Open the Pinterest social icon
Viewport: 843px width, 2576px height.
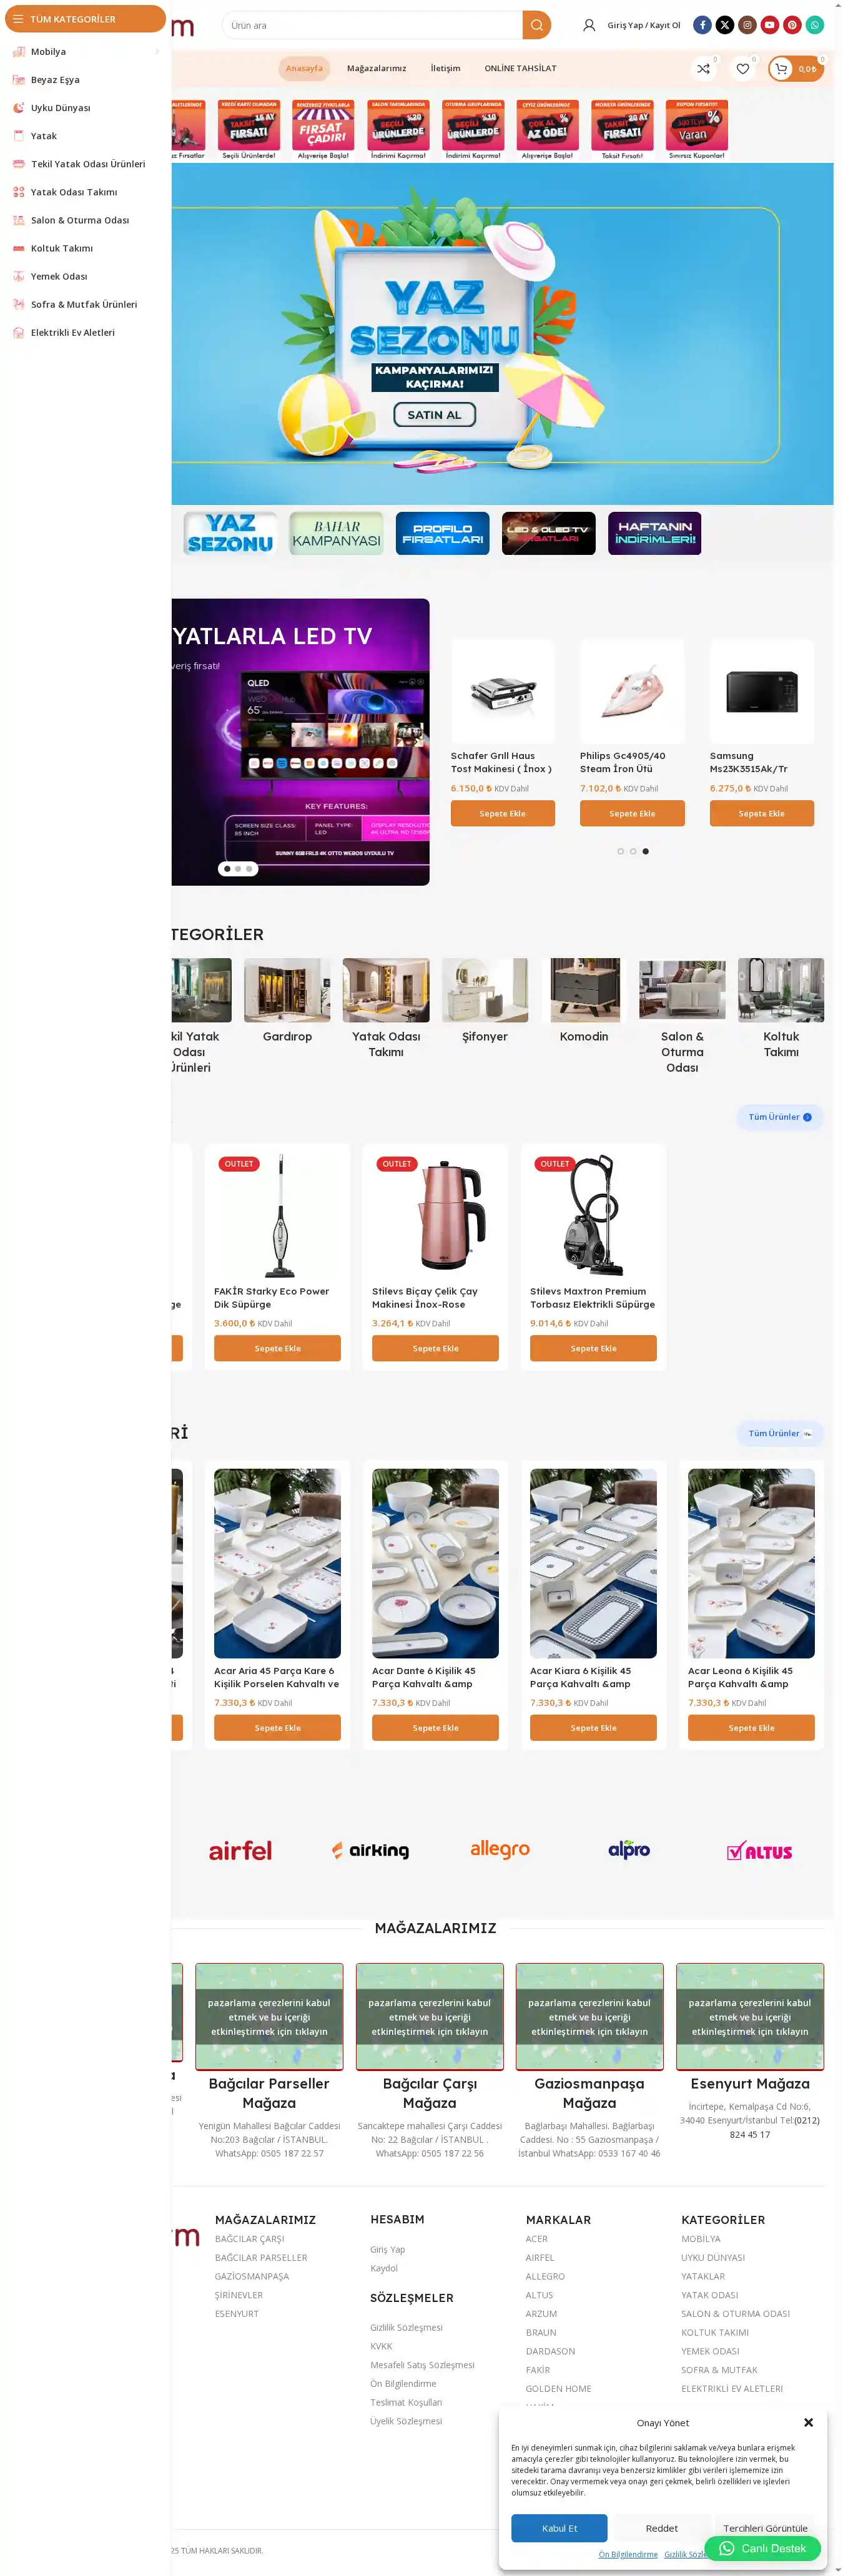click(792, 25)
